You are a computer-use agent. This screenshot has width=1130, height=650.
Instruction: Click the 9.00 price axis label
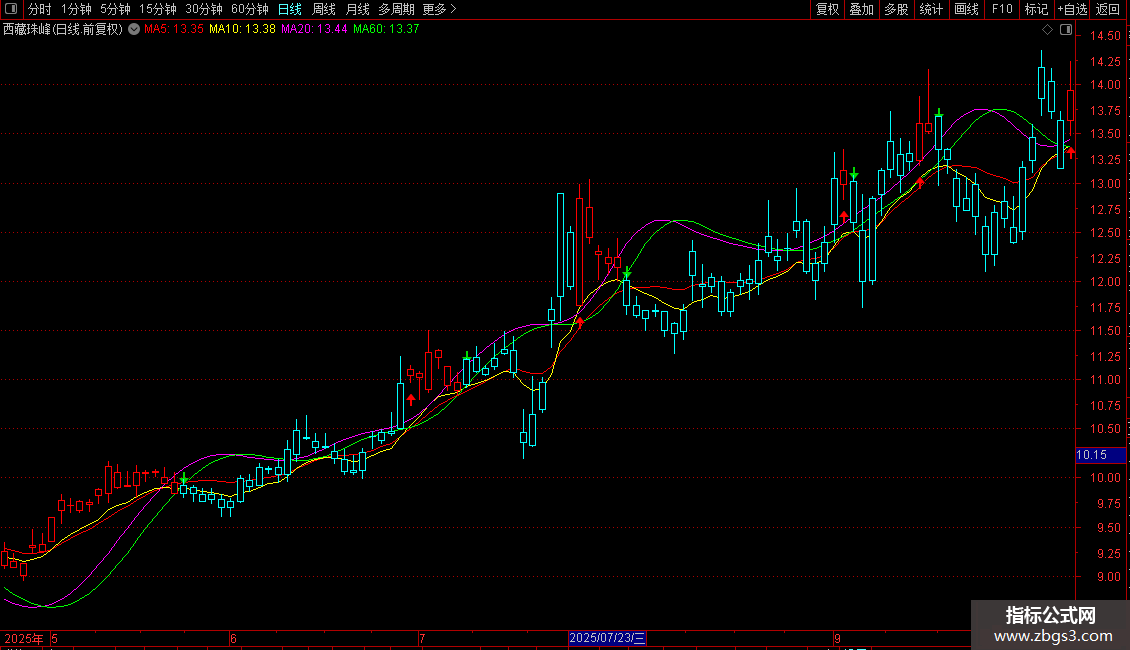coord(1108,576)
